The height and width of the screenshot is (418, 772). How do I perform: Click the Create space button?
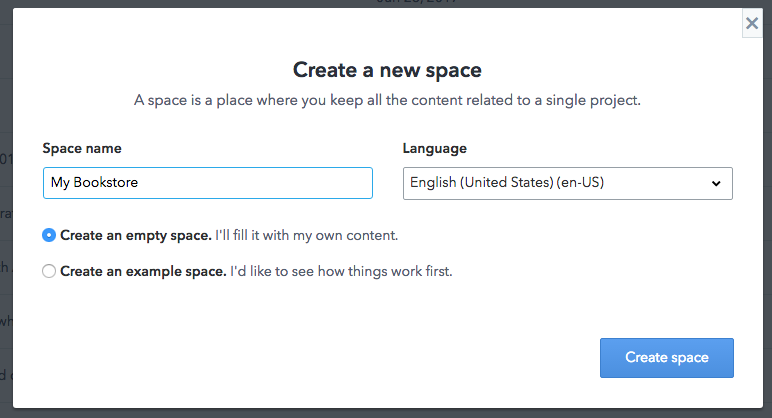[667, 358]
